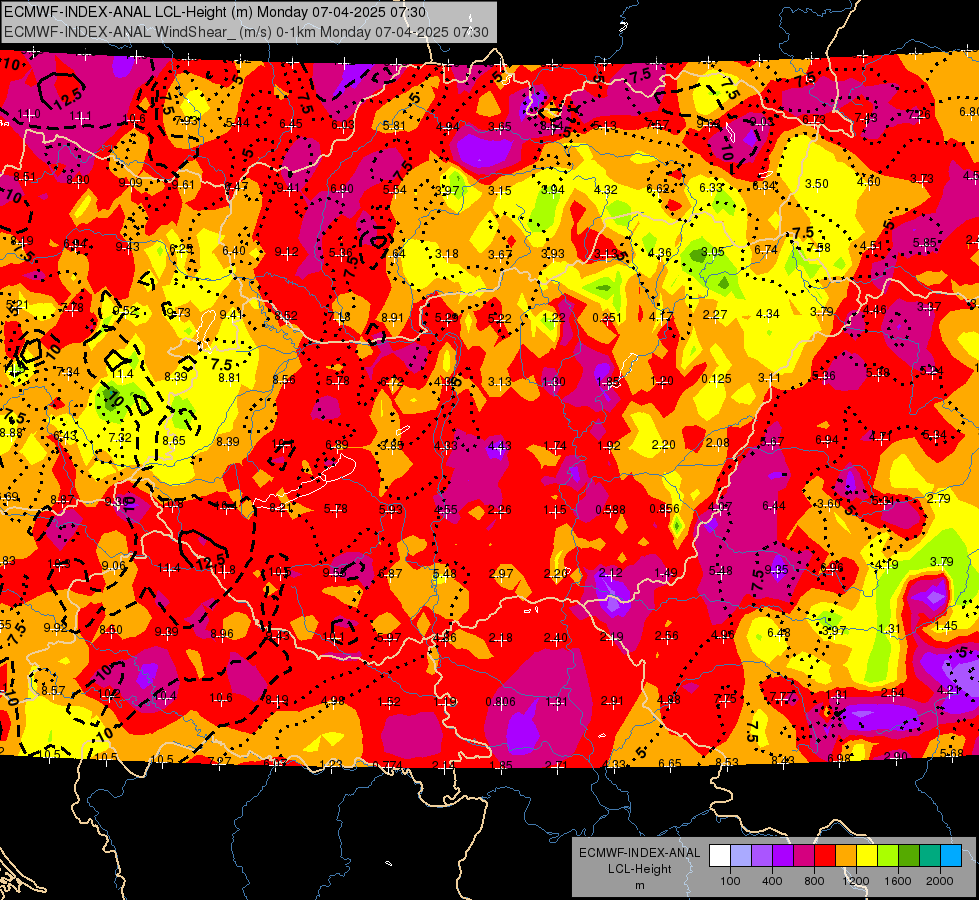The height and width of the screenshot is (900, 979).
Task: Click the lime green legend swatch
Action: click(888, 855)
